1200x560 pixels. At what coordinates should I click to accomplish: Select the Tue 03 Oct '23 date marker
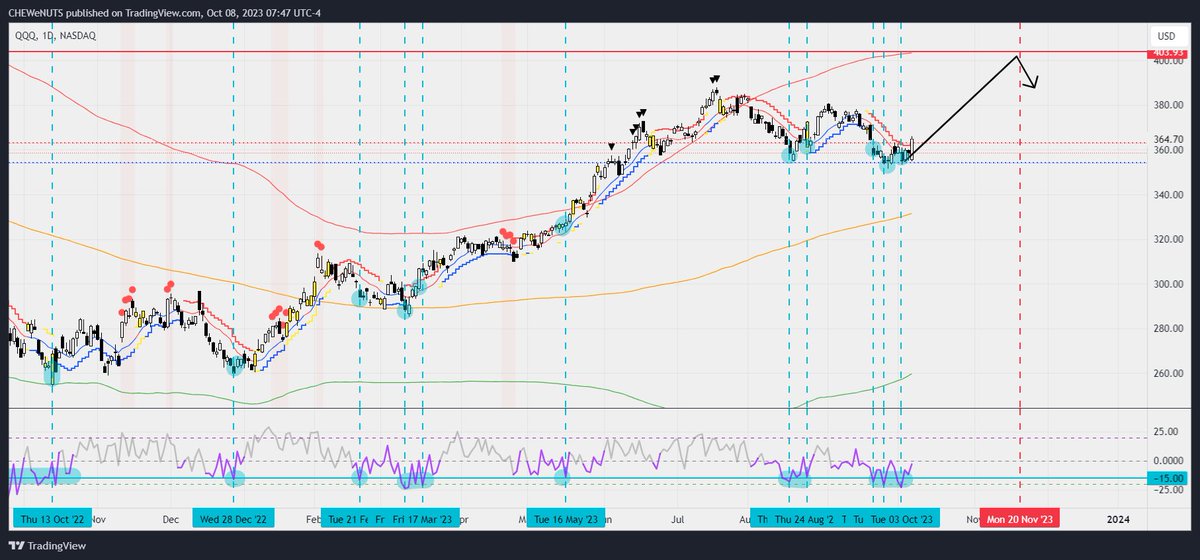point(903,520)
